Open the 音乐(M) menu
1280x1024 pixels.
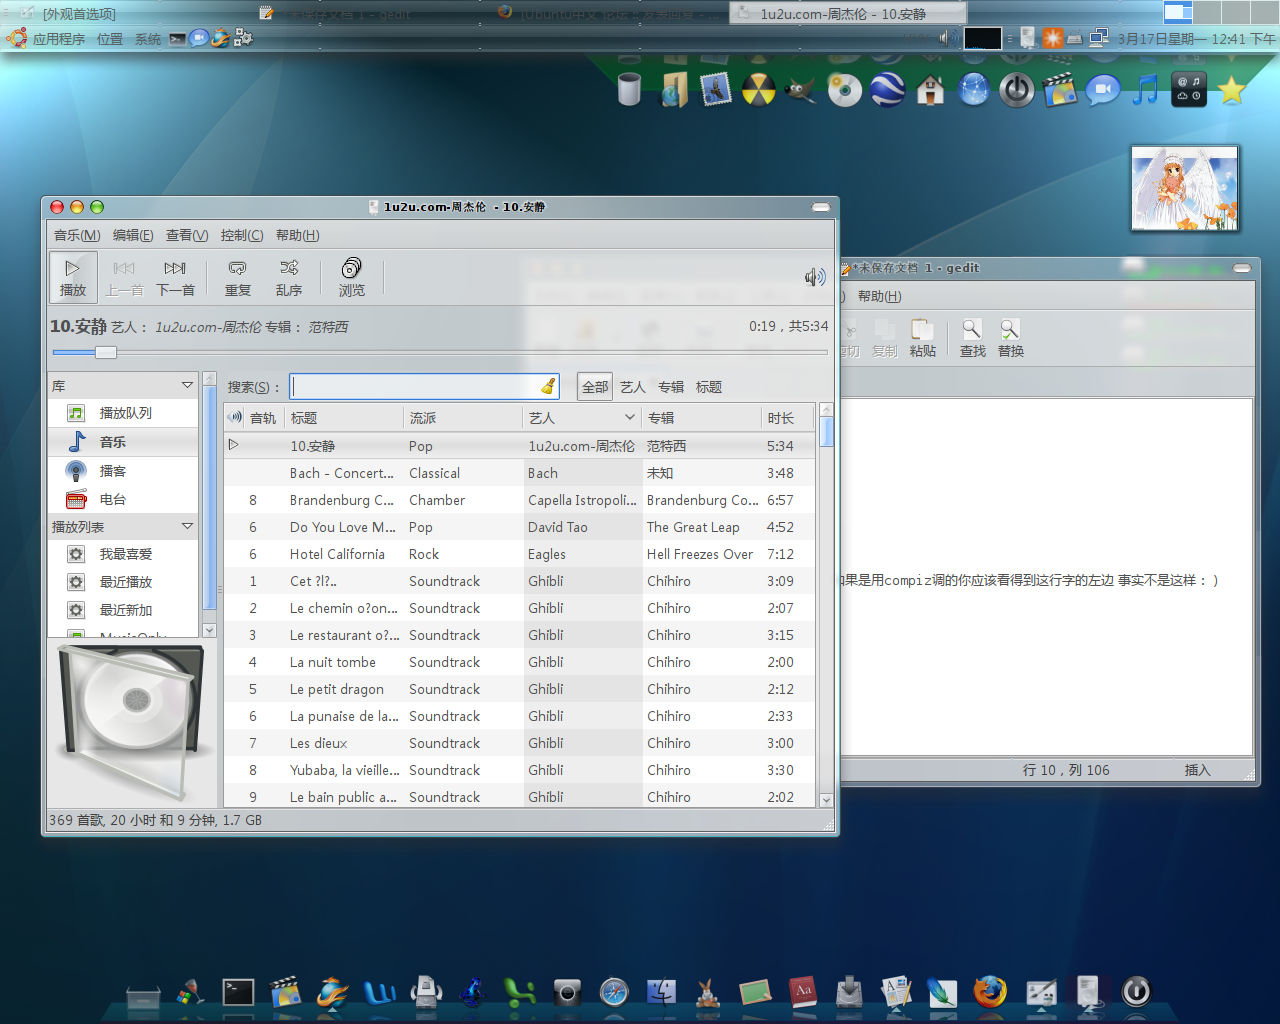tap(77, 235)
